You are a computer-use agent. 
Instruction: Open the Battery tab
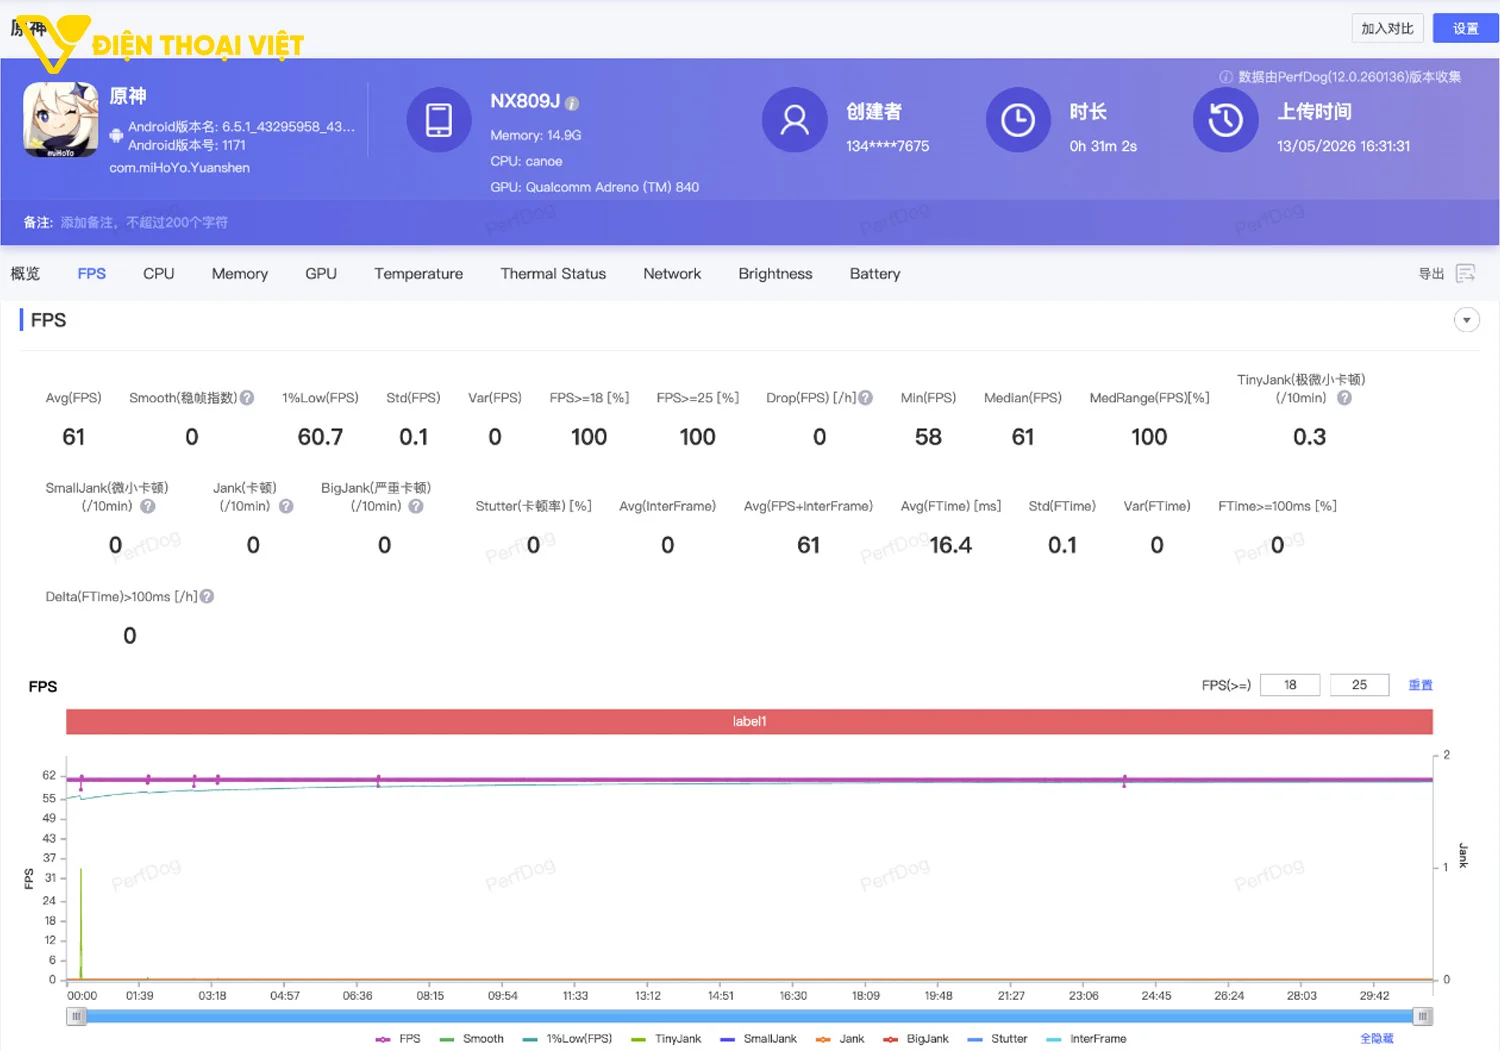[875, 274]
